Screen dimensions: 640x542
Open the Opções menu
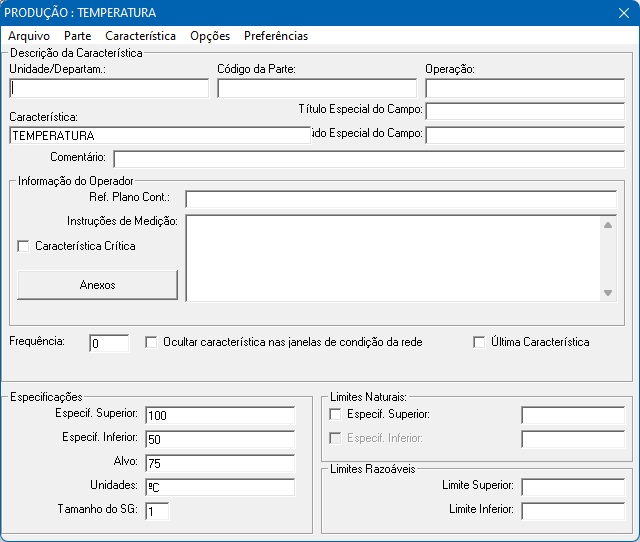(210, 36)
